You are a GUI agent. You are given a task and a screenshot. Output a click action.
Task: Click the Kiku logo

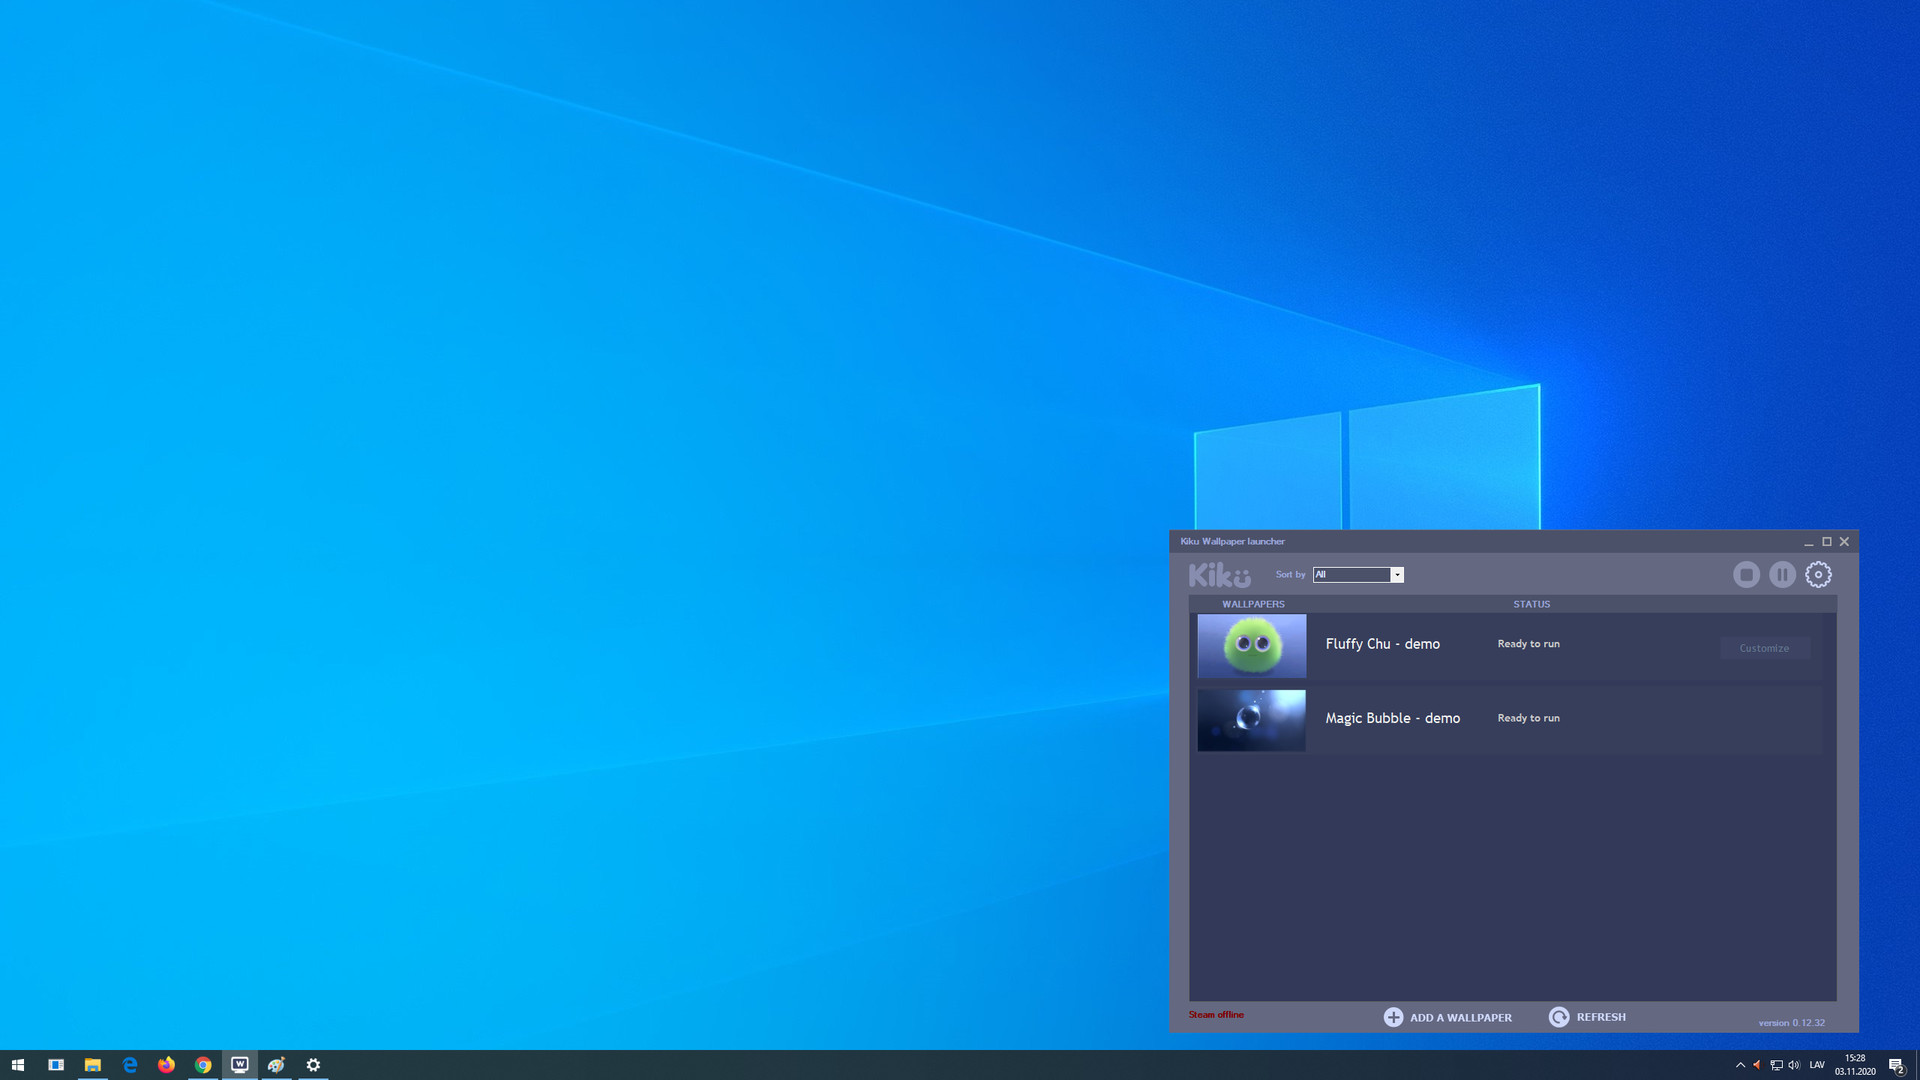click(1219, 575)
